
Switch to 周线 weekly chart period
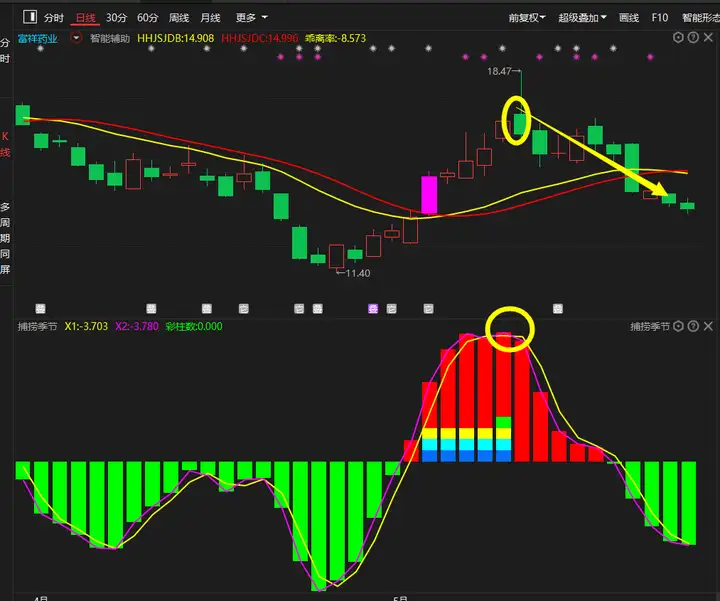179,18
